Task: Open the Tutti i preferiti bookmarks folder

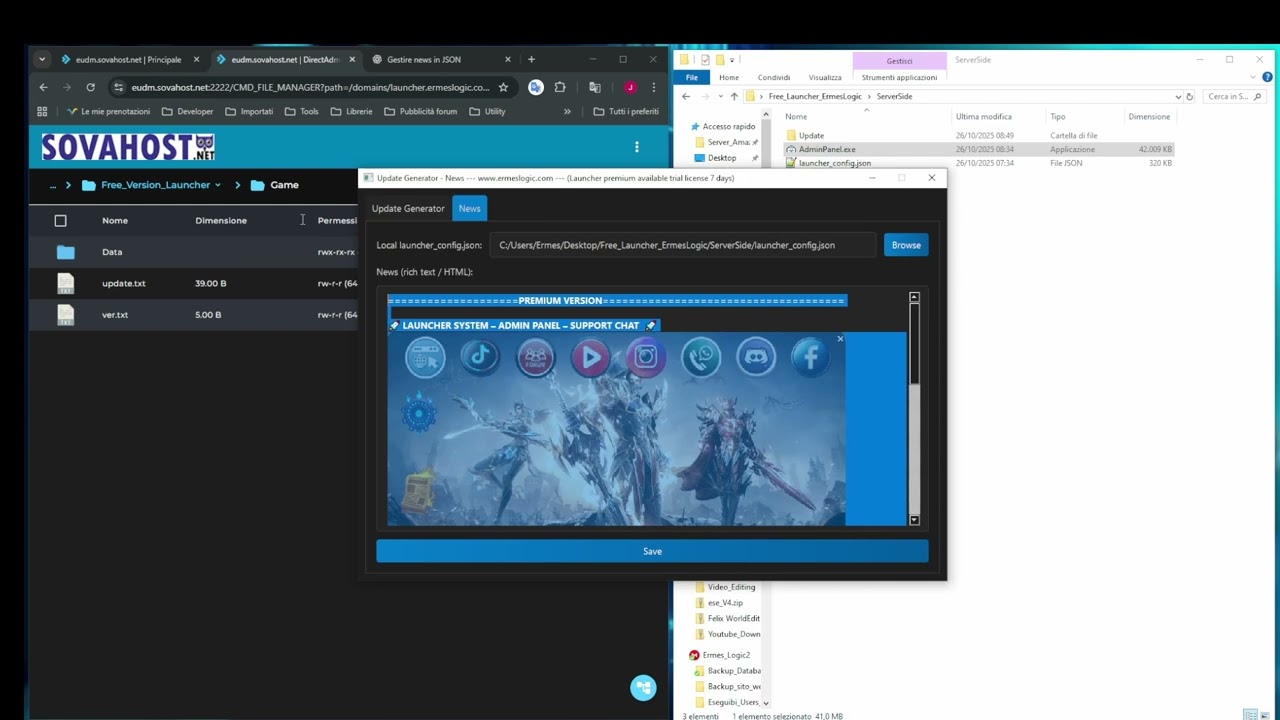Action: click(626, 111)
